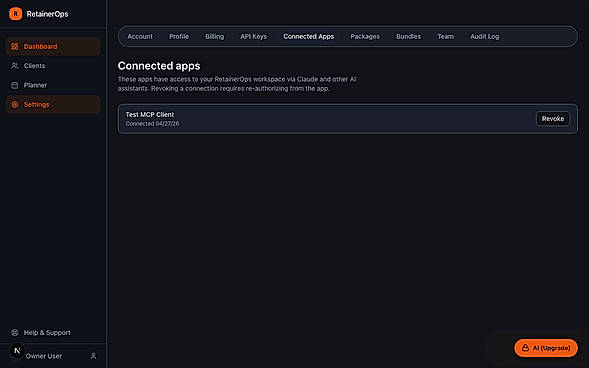
Task: Click the Settings gear icon
Action: pos(15,104)
